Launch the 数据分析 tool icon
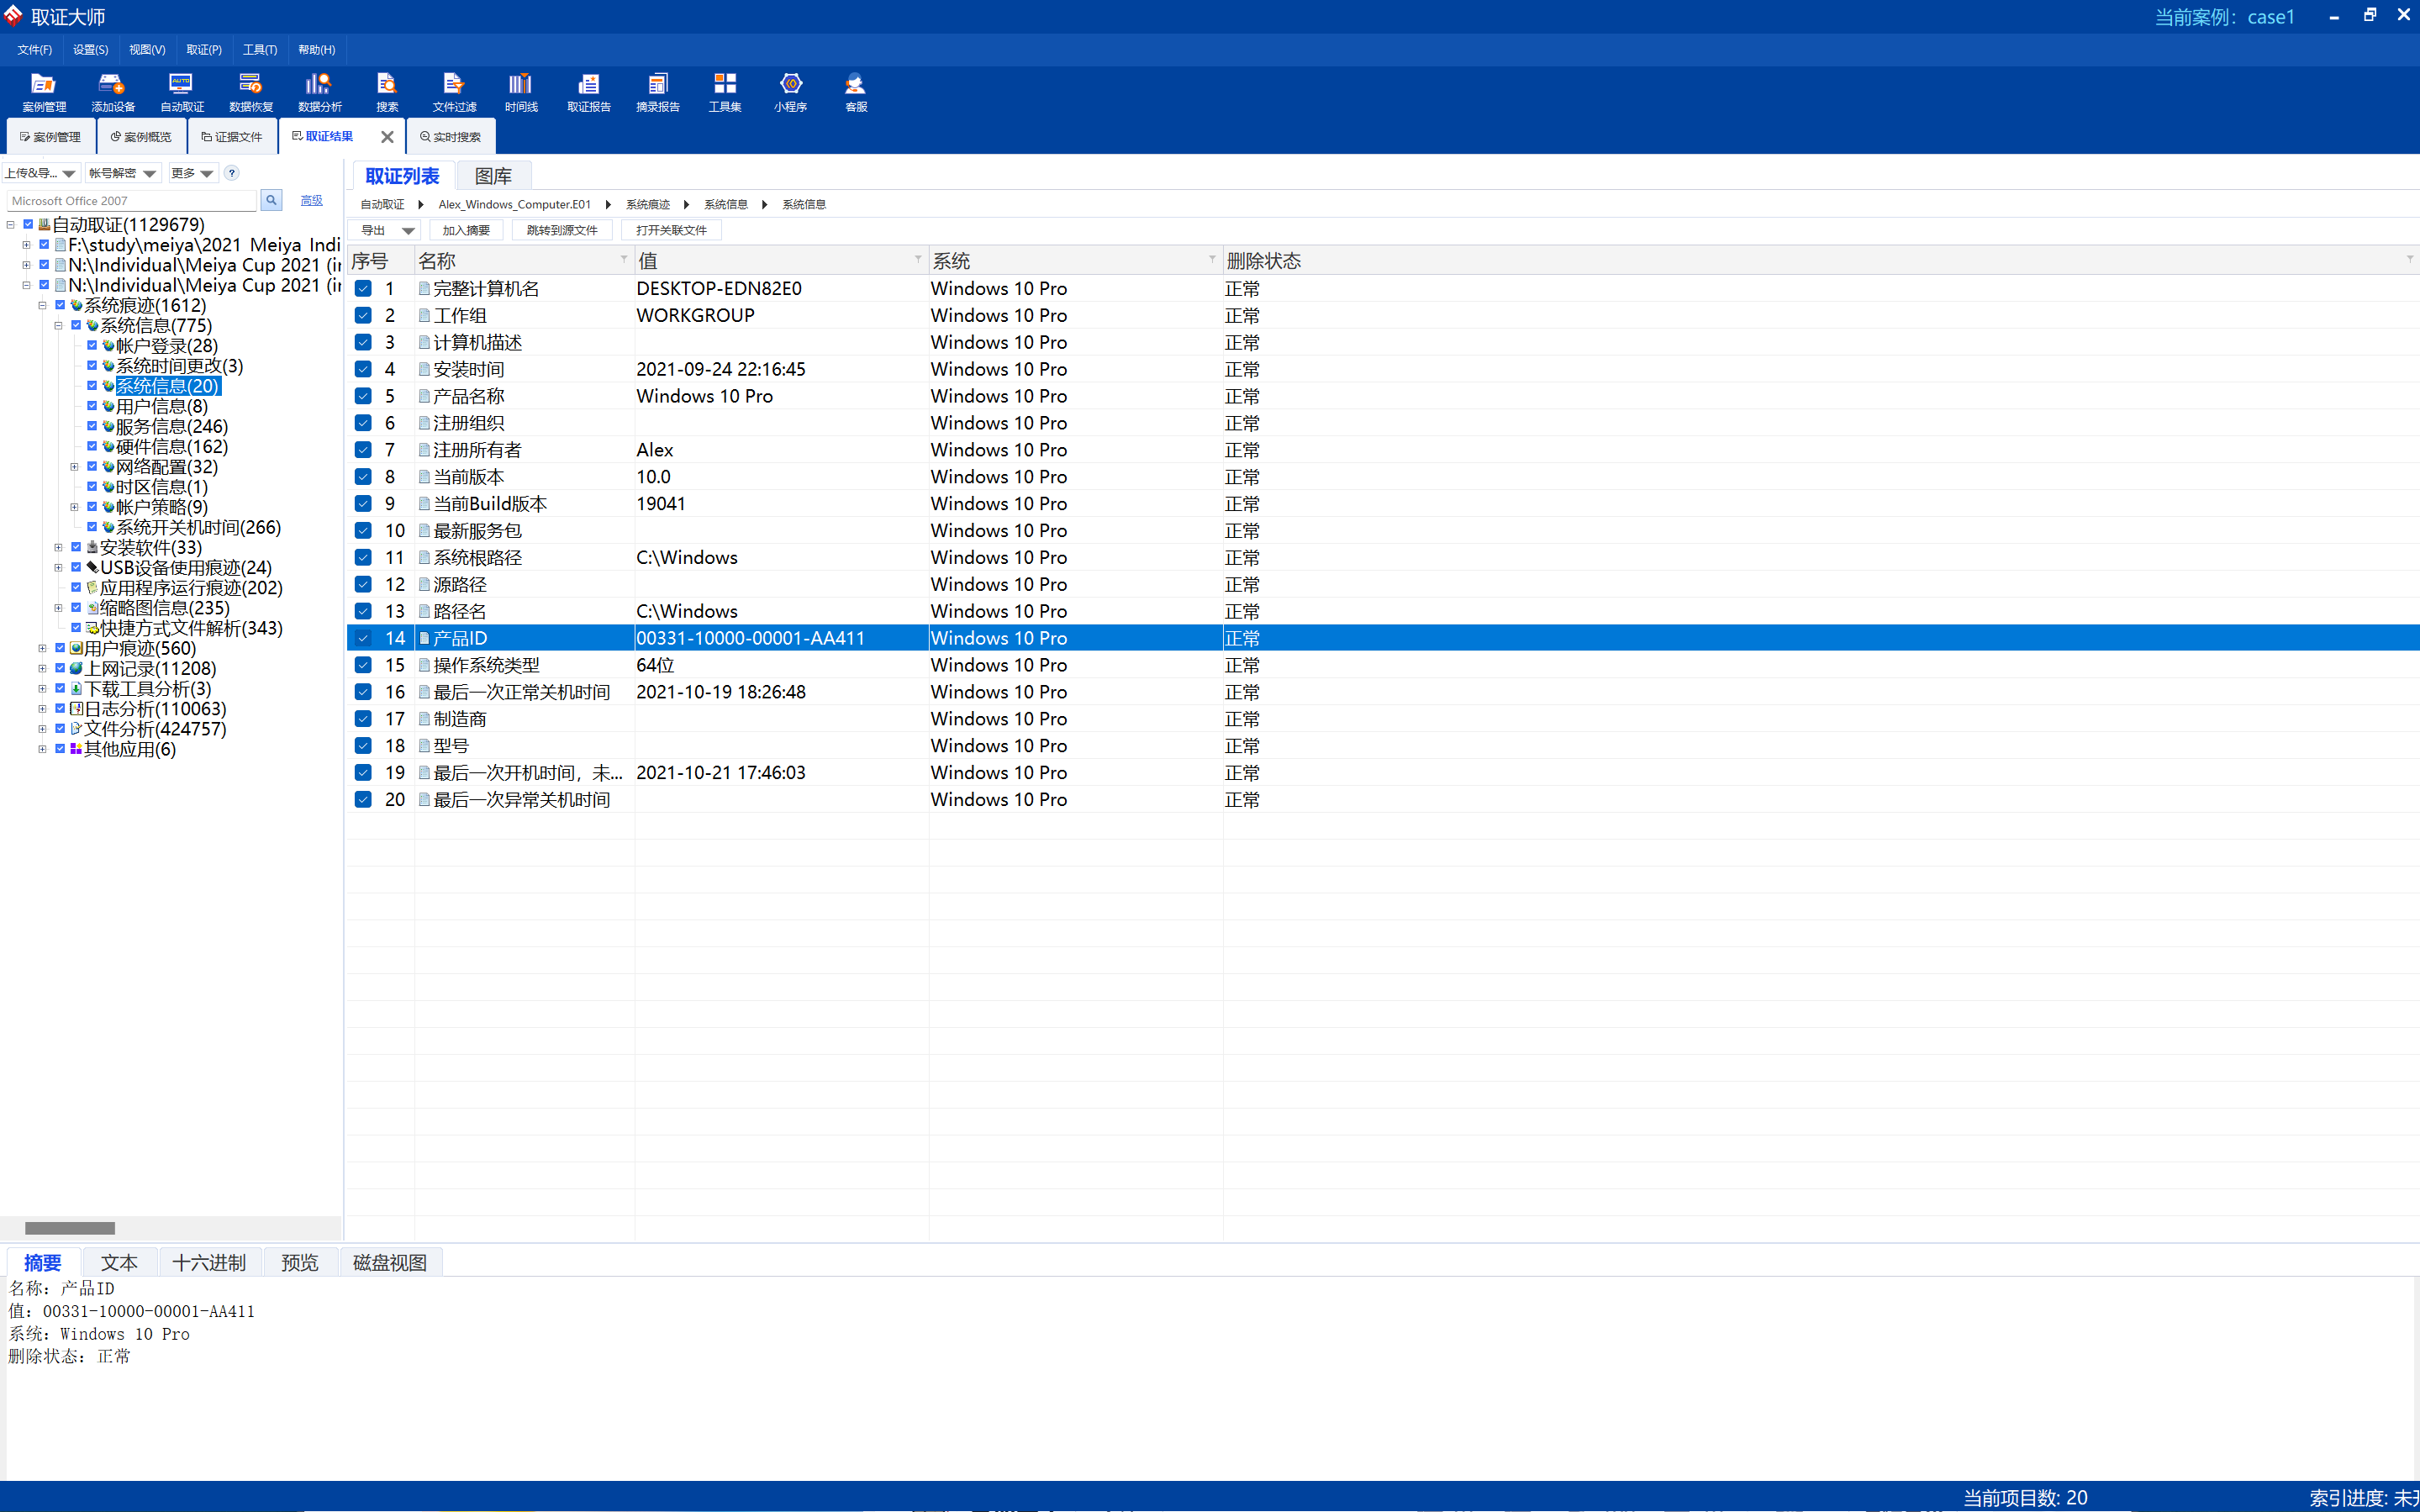This screenshot has width=2420, height=1512. pos(319,84)
